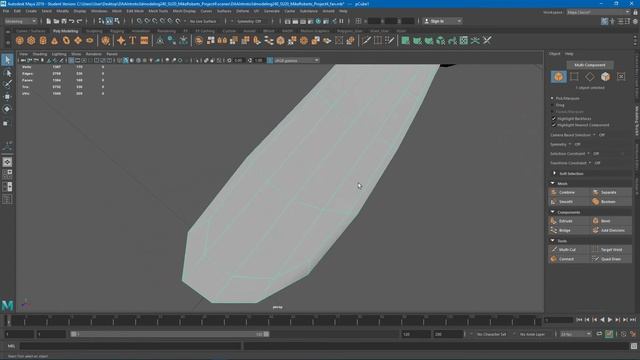Open the Sign In dropdown
Screen dimensions: 640x360
tap(442, 21)
